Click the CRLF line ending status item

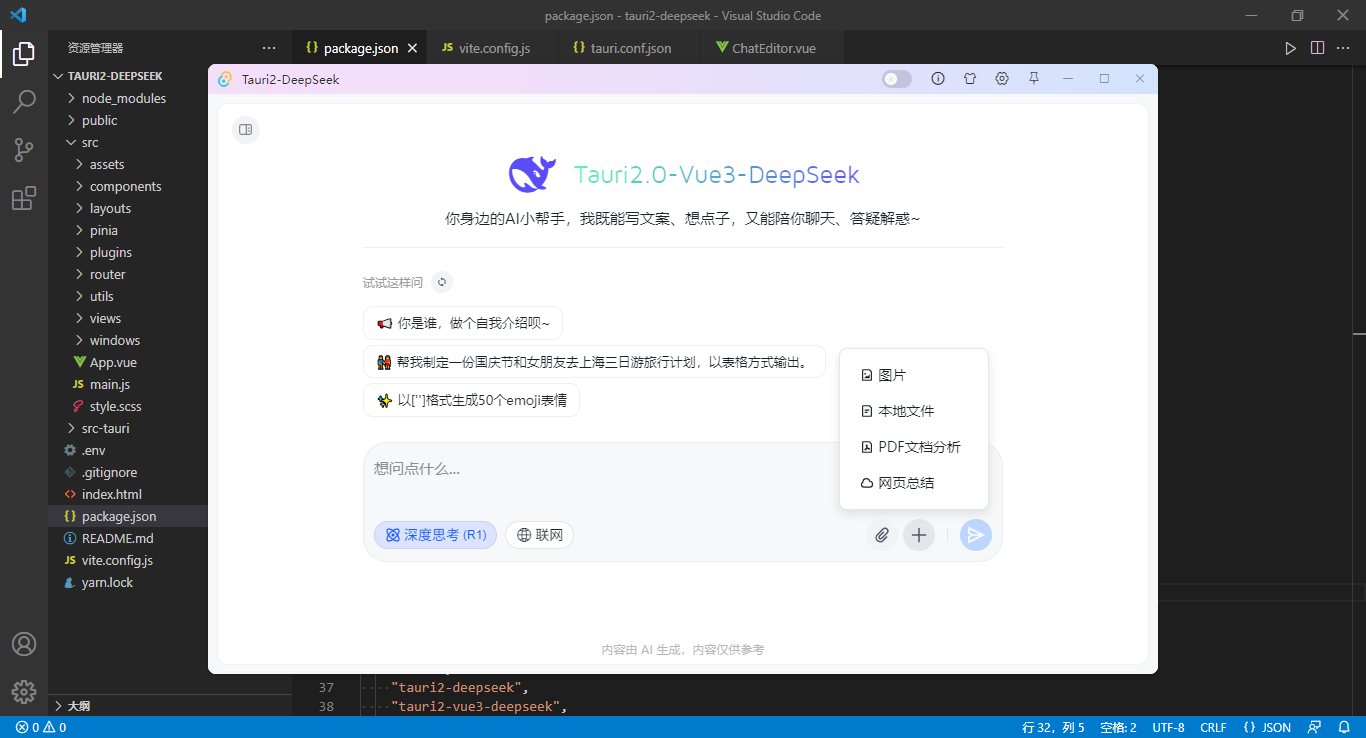(x=1213, y=727)
